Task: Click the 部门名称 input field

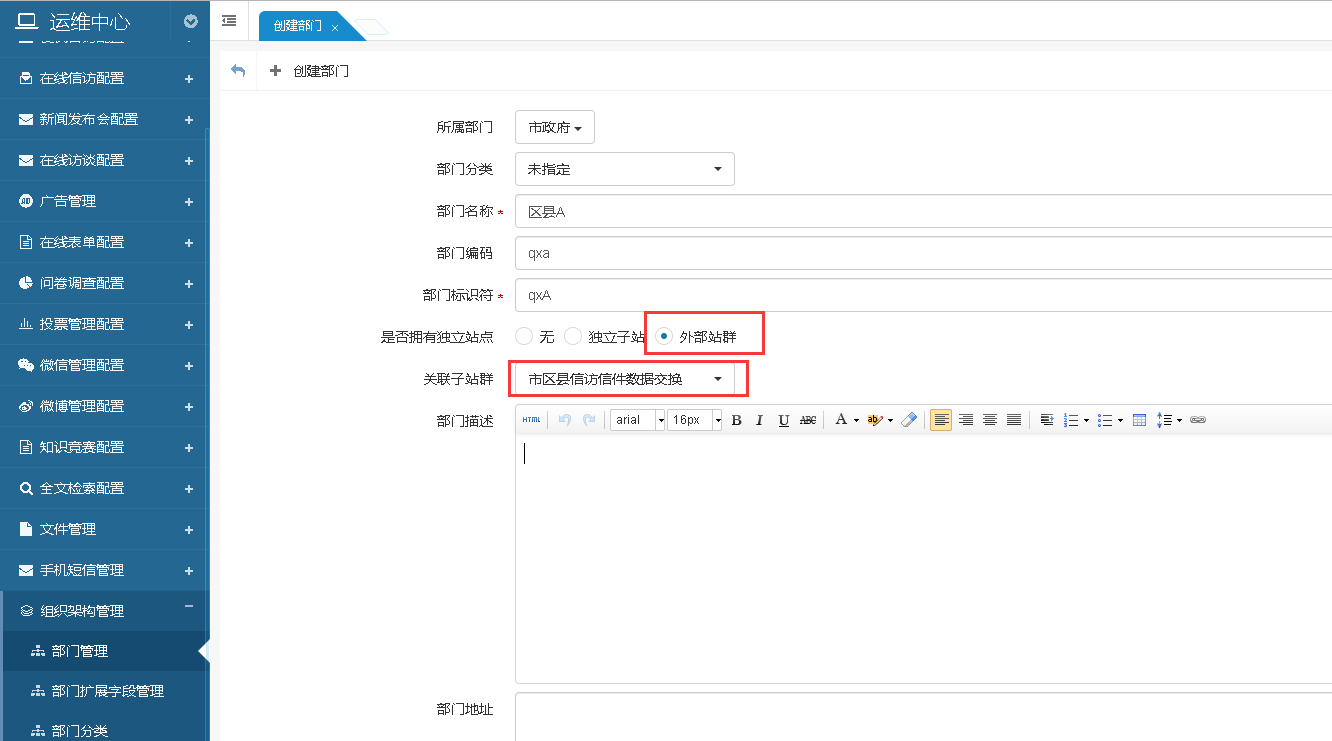Action: tap(920, 211)
